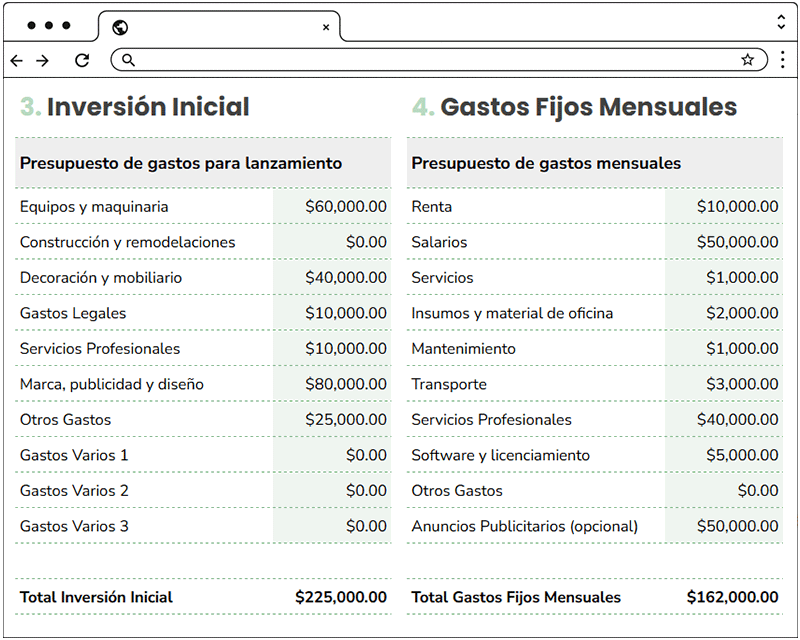Expand the tab list chevron icon
This screenshot has width=800, height=640.
pos(781,22)
